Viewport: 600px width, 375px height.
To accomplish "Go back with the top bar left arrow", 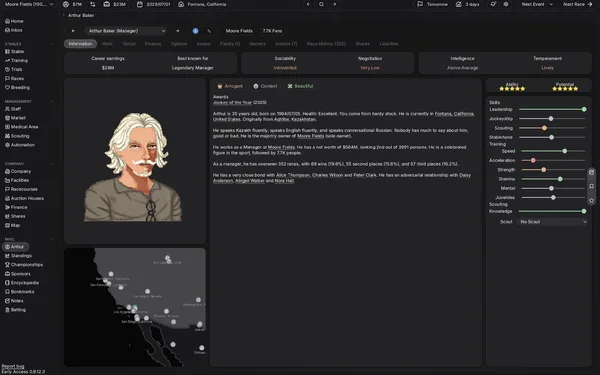I will click(308, 4).
